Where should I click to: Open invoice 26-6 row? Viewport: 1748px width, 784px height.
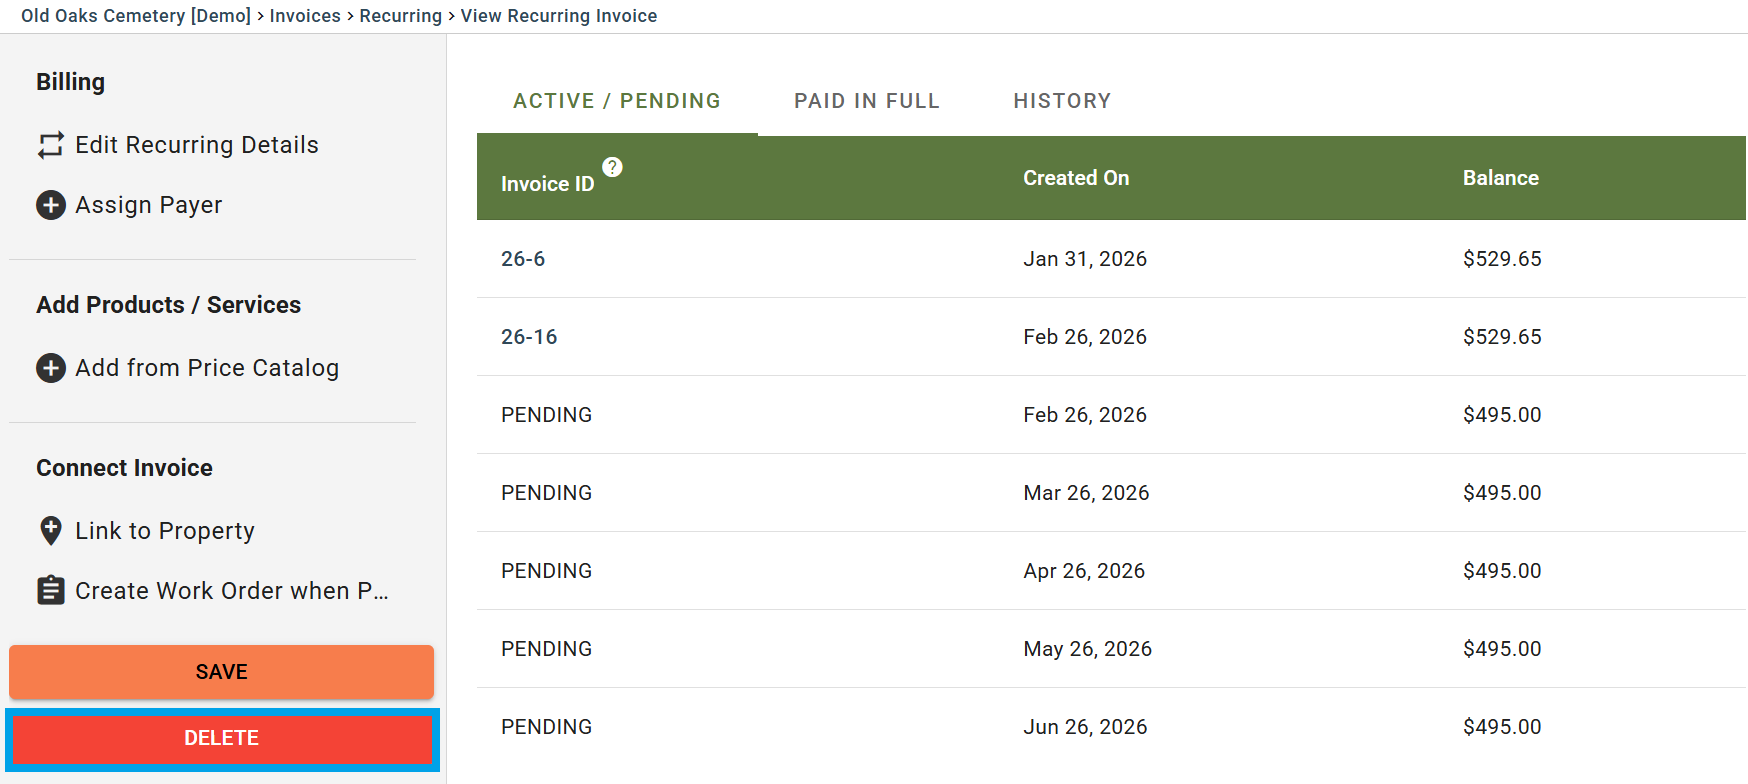pyautogui.click(x=523, y=259)
